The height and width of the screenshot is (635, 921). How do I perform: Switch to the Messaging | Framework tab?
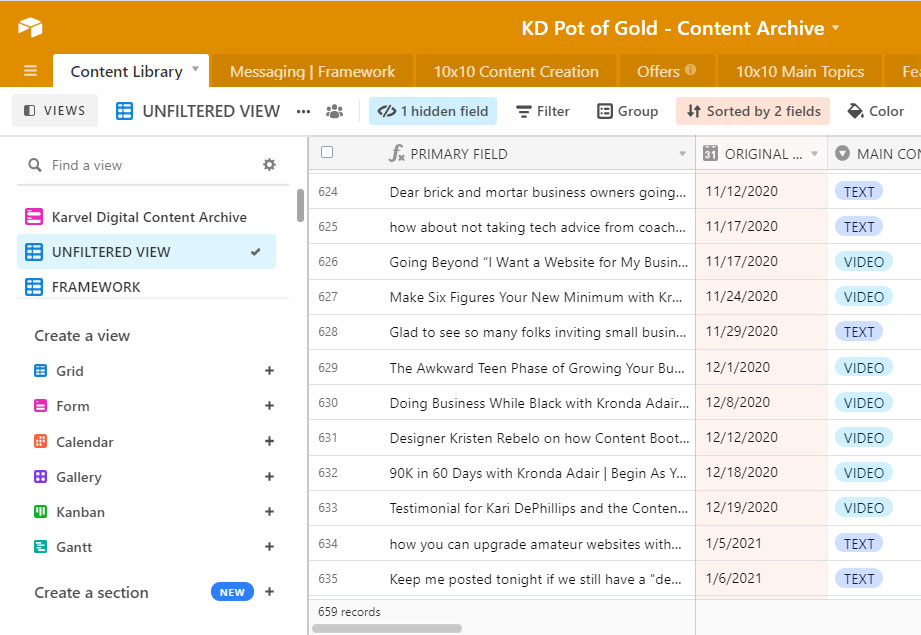(x=313, y=71)
